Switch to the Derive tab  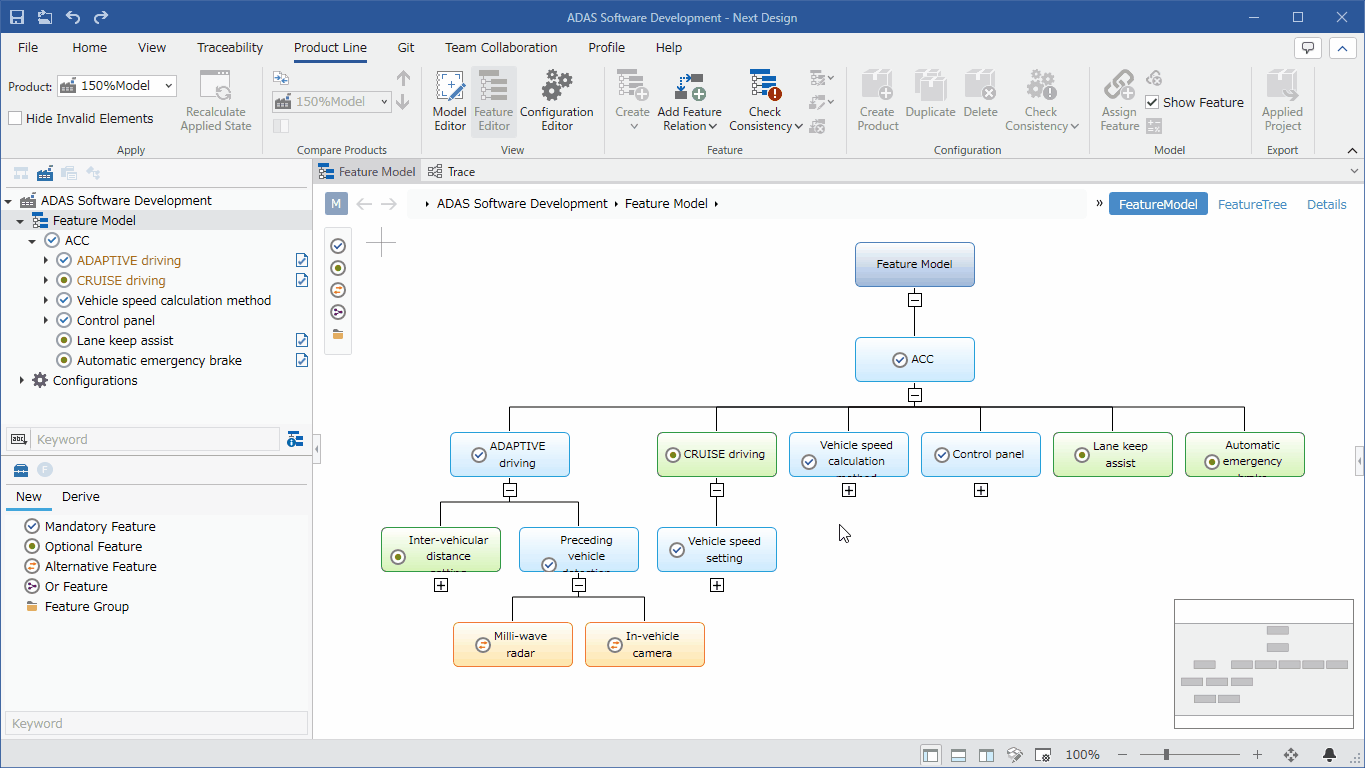coord(81,496)
